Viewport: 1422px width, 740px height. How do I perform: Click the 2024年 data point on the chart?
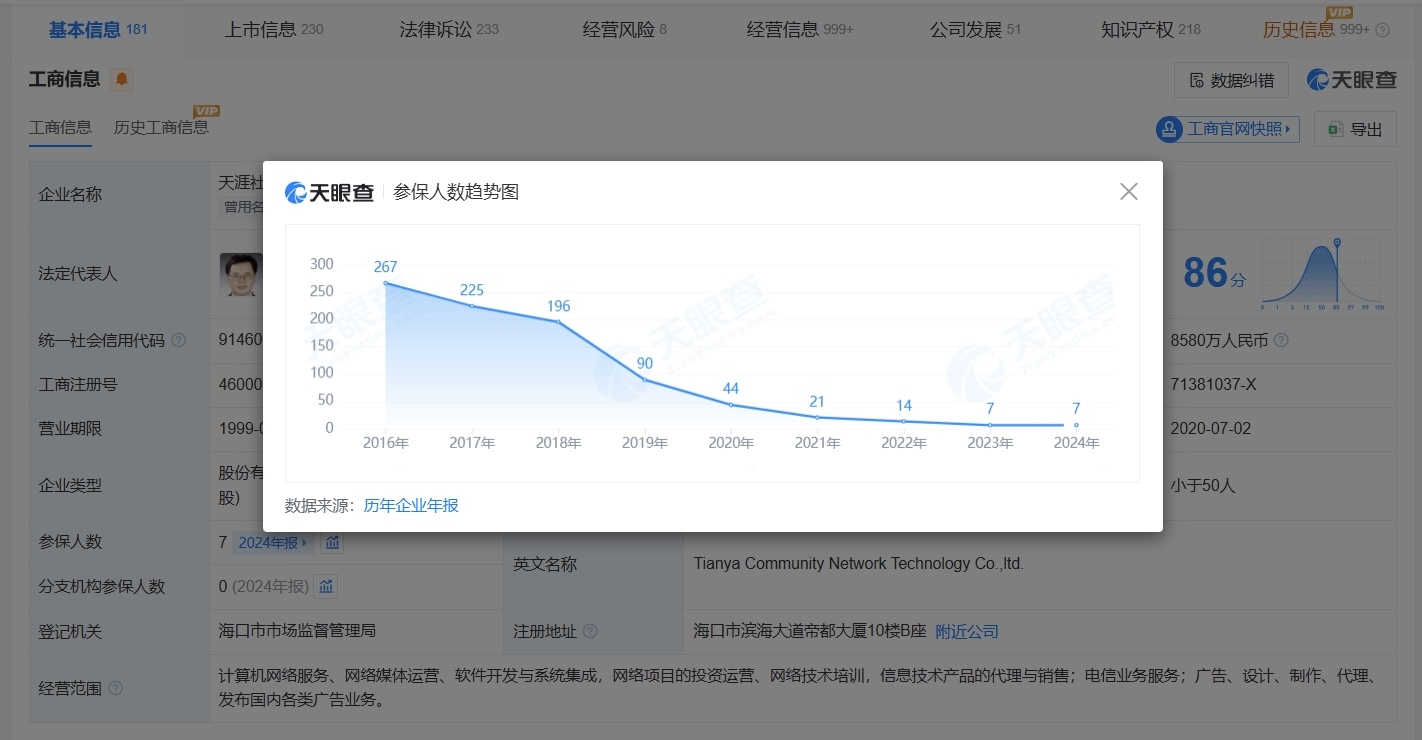[1076, 425]
